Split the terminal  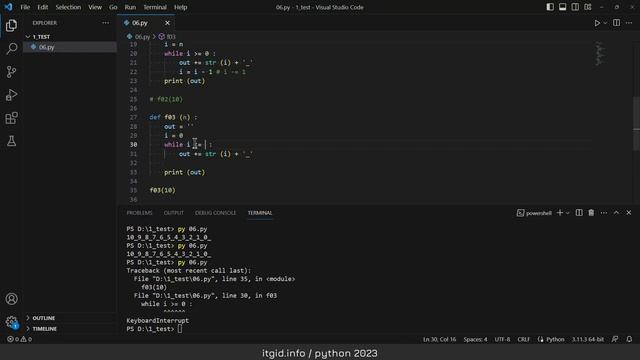(x=579, y=213)
